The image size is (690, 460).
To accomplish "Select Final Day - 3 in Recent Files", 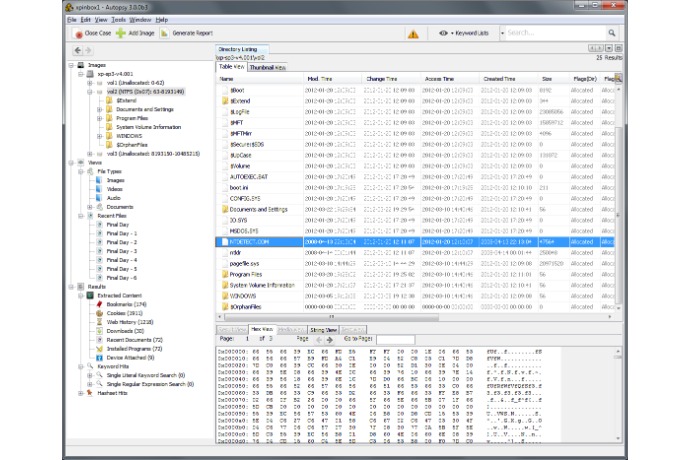I will (121, 251).
